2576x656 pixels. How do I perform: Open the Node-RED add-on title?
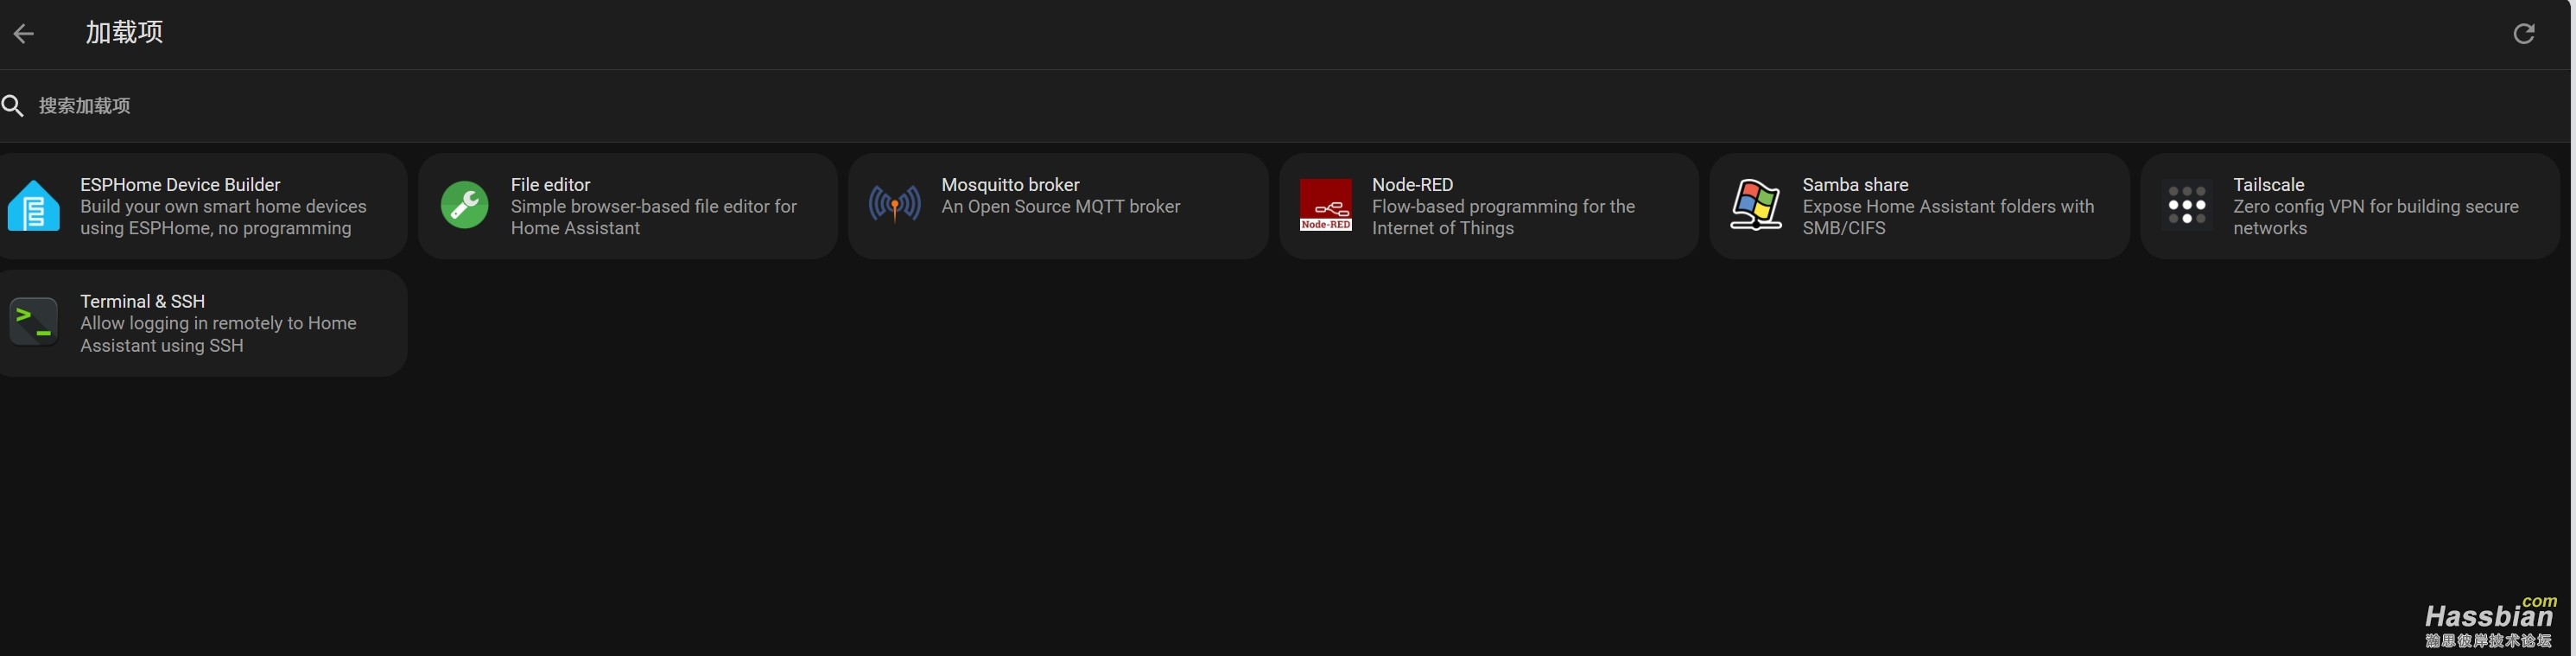pos(1412,185)
